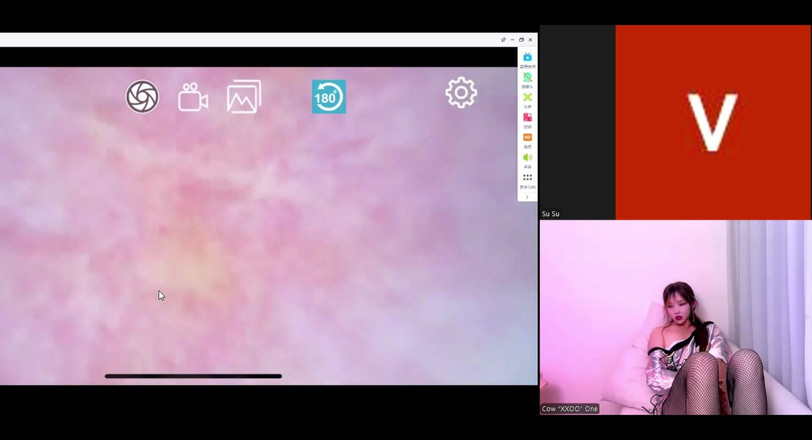Toggle the orange HD quality icon

point(527,138)
